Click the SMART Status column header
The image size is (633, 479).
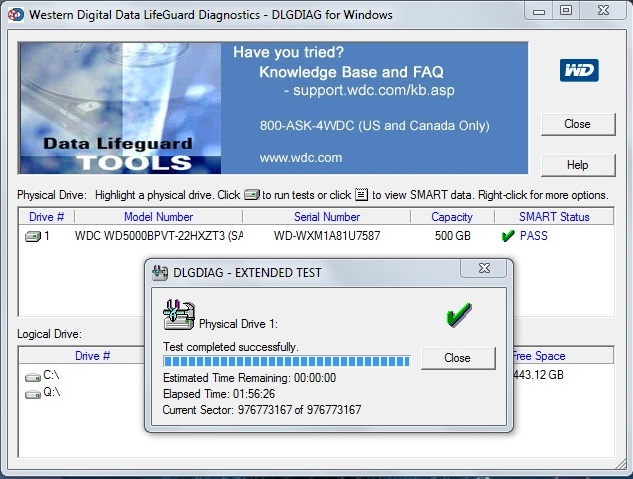(x=554, y=217)
